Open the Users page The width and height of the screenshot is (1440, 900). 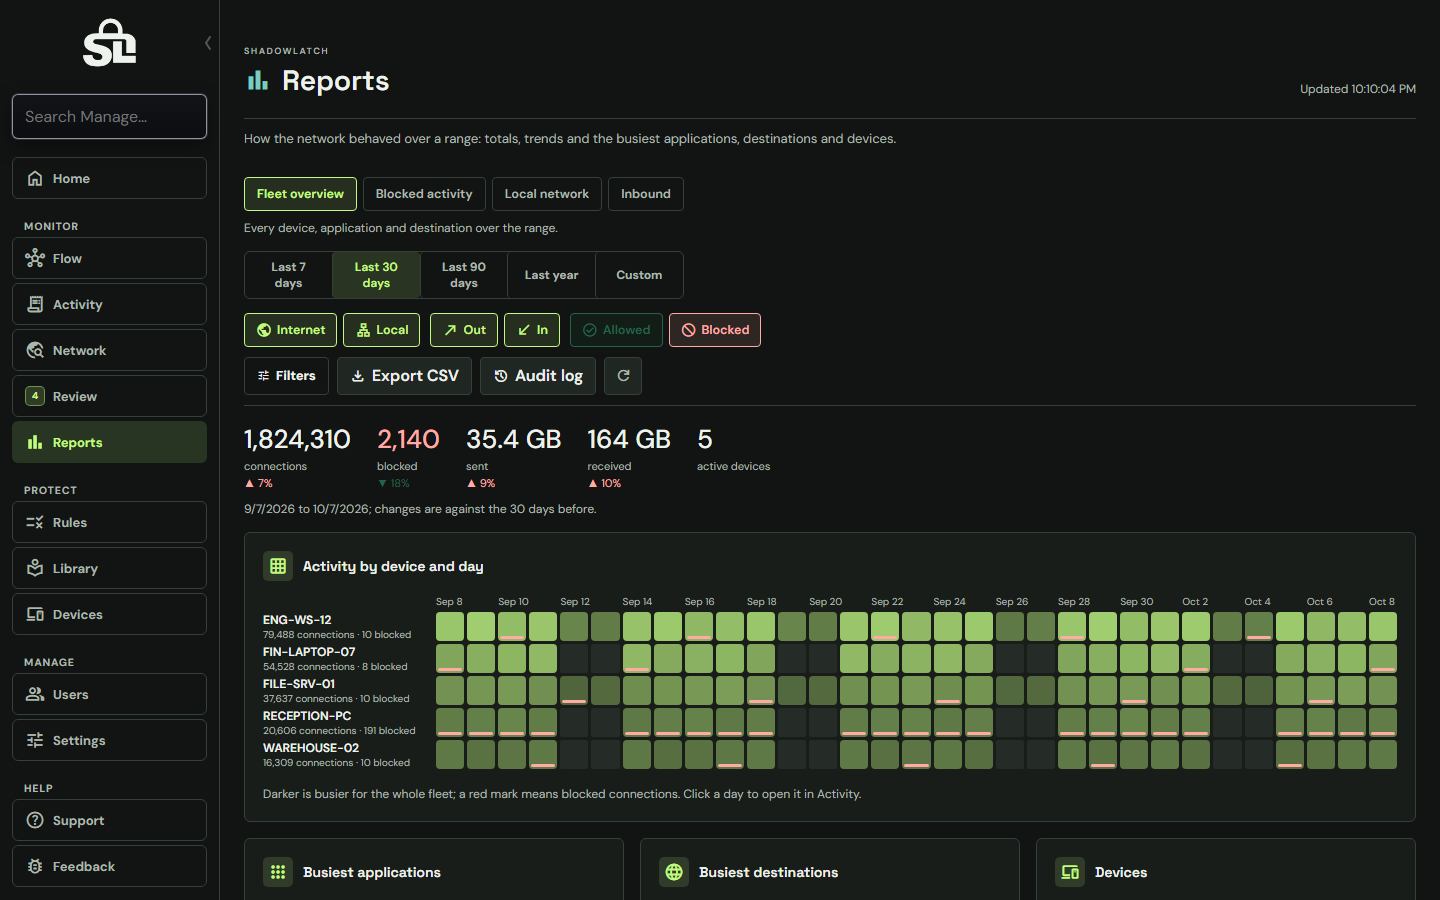[x=109, y=694]
